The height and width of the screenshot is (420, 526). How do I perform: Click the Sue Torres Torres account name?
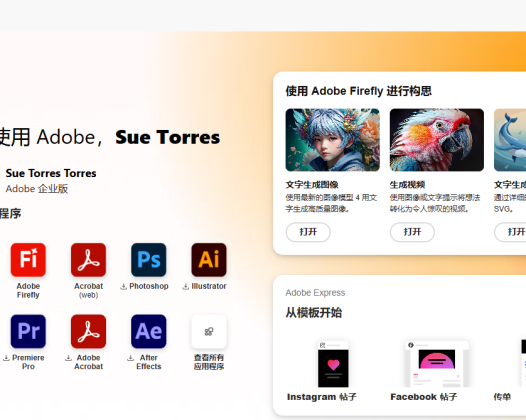coord(51,173)
